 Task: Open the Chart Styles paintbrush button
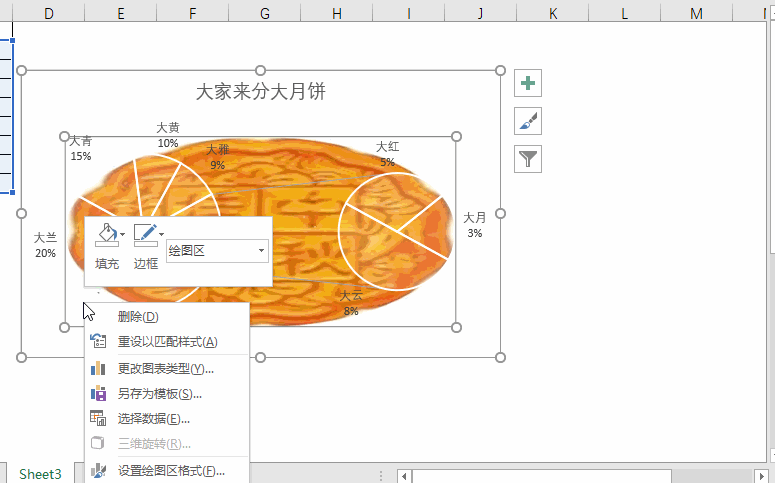point(528,121)
